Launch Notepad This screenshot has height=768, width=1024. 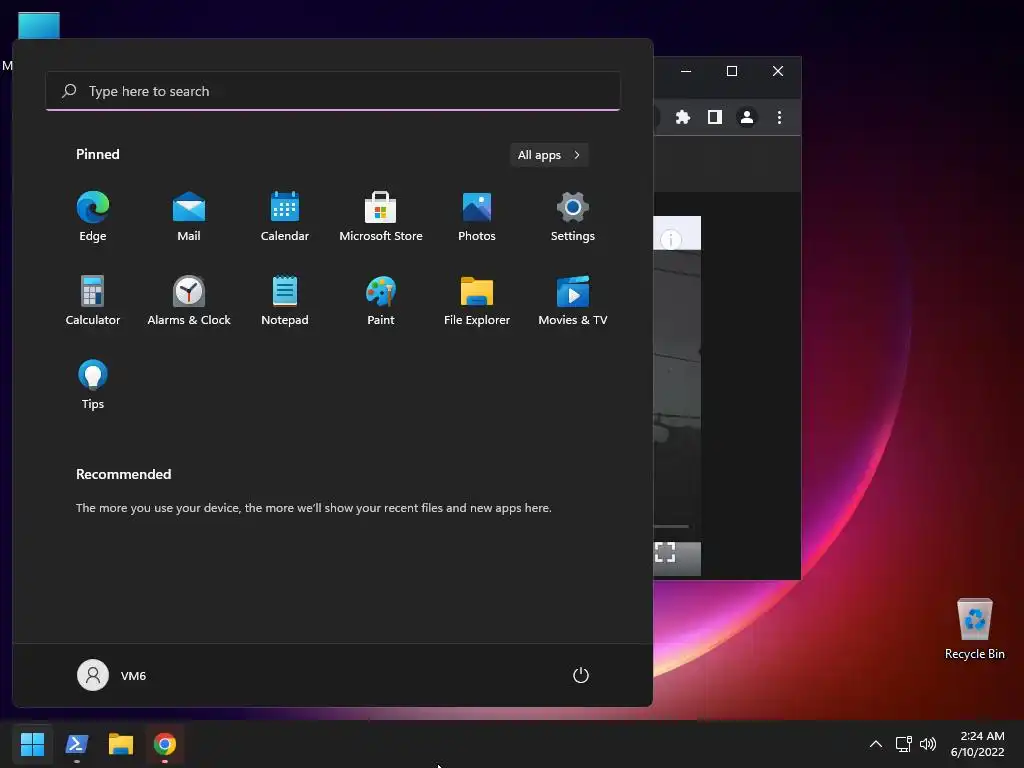[285, 300]
